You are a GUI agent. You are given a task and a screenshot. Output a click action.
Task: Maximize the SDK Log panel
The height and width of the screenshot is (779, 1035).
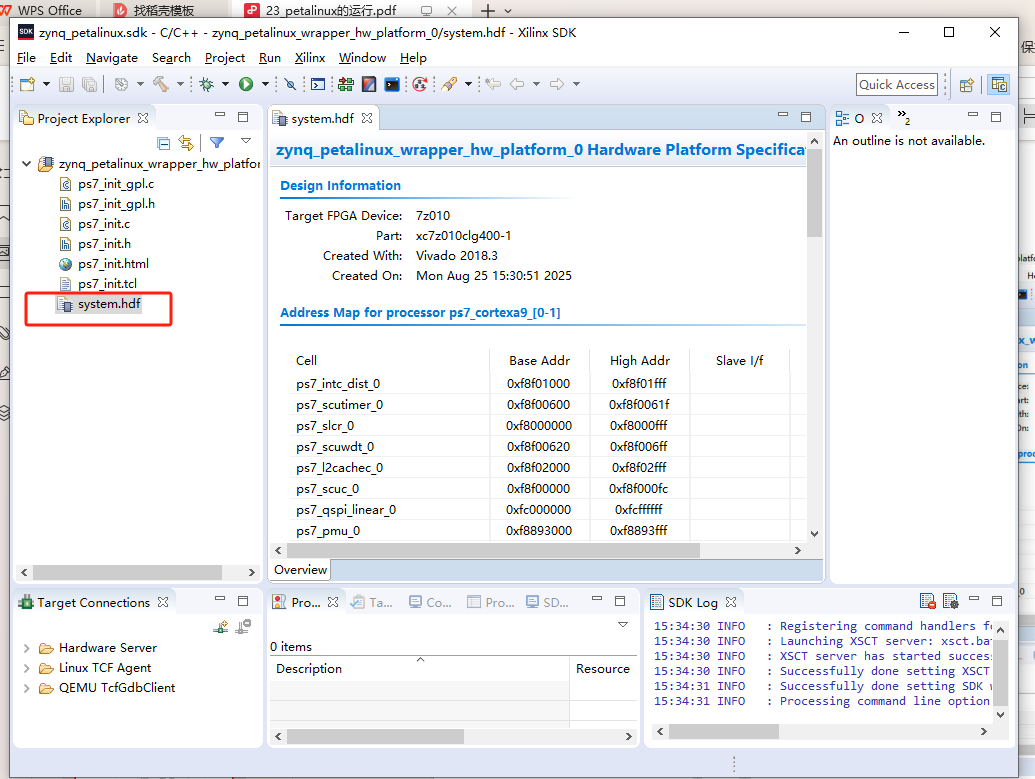click(997, 601)
